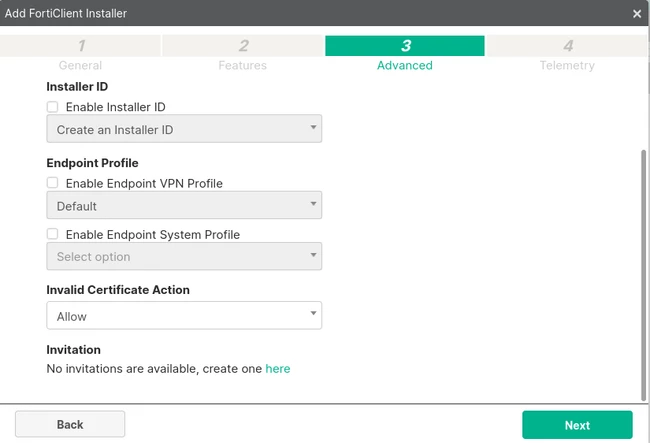Proceed with the Next button
The width and height of the screenshot is (650, 443).
(x=577, y=425)
